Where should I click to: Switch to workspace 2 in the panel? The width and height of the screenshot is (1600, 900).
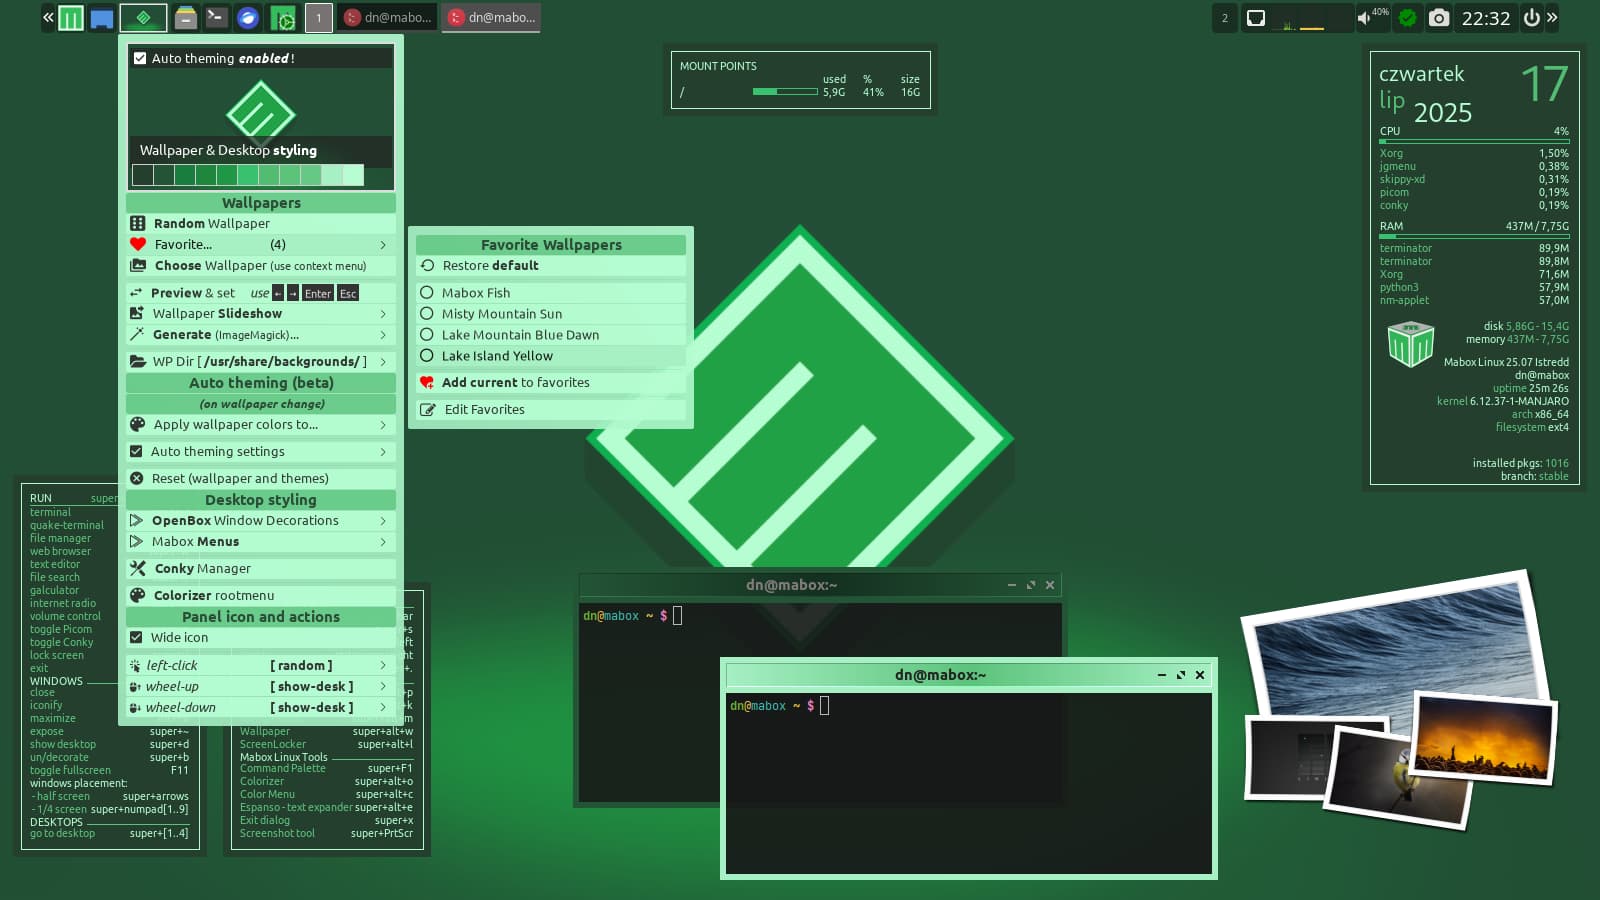coord(1224,18)
